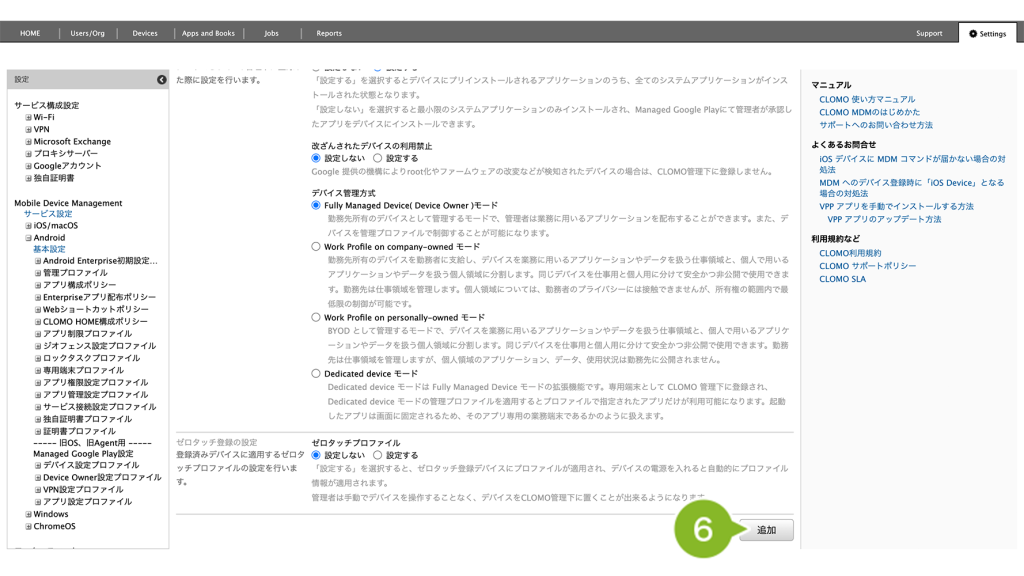Open VPP アプリのアップデート方法 link
Screen dimensions: 1024x576
(884, 219)
